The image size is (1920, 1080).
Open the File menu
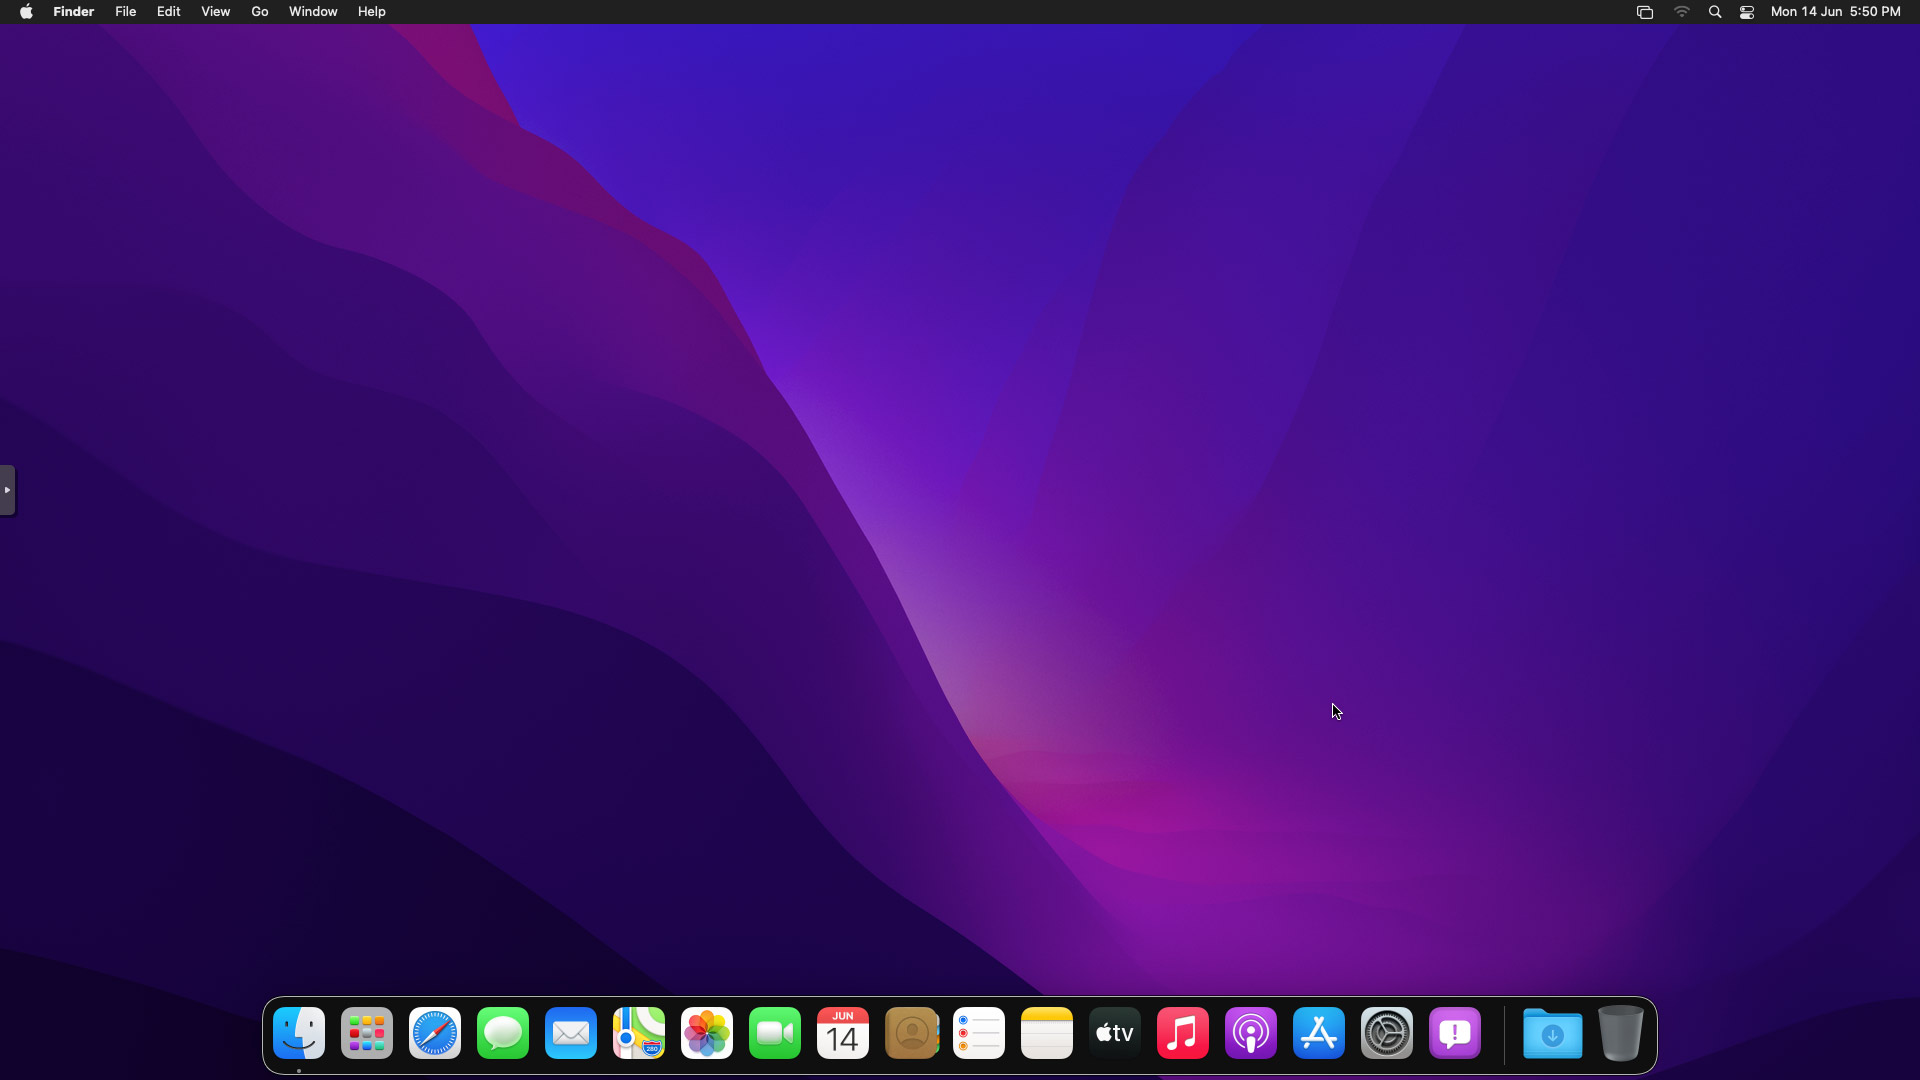[x=125, y=12]
